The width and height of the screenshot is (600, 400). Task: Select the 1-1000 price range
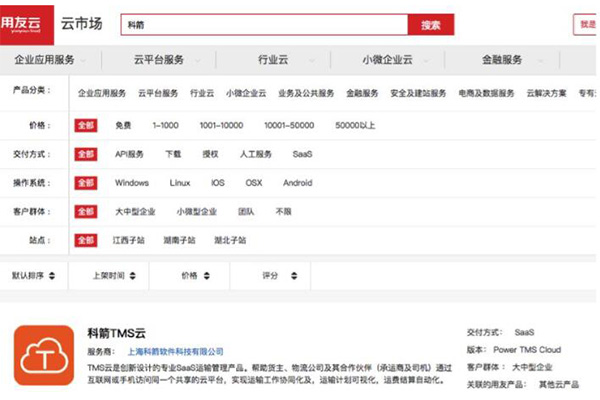pos(165,125)
